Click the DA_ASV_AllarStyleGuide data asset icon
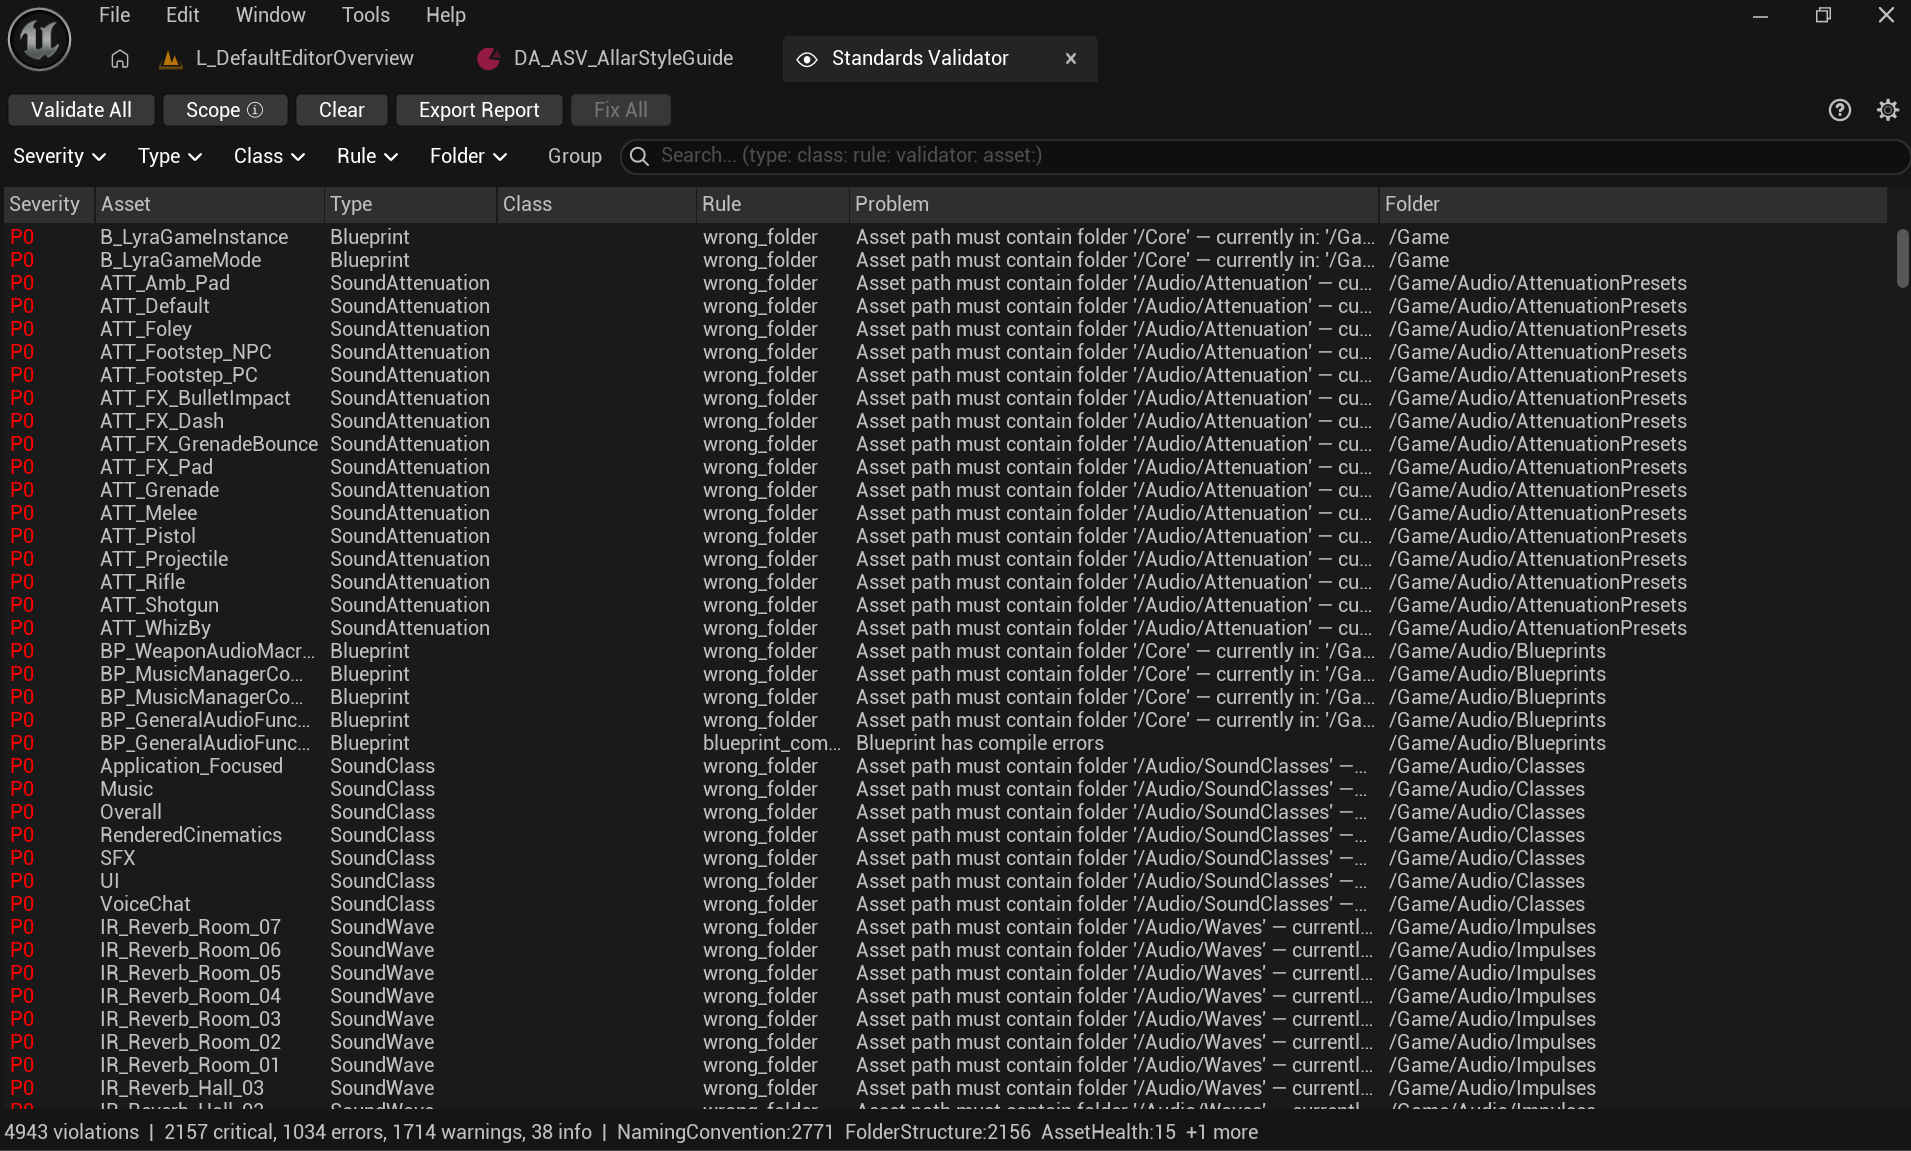This screenshot has width=1911, height=1151. pos(489,59)
